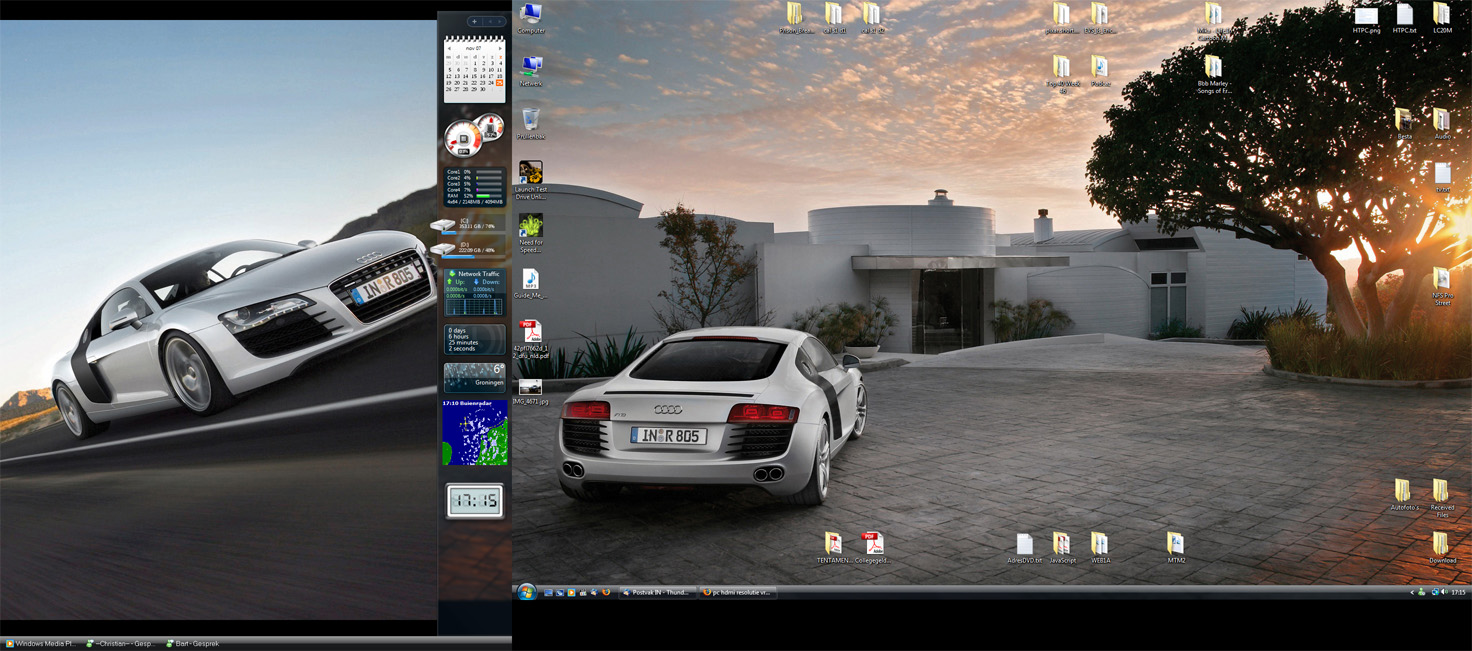Viewport: 1472px width, 651px height.
Task: Select the Download folder
Action: click(1442, 548)
